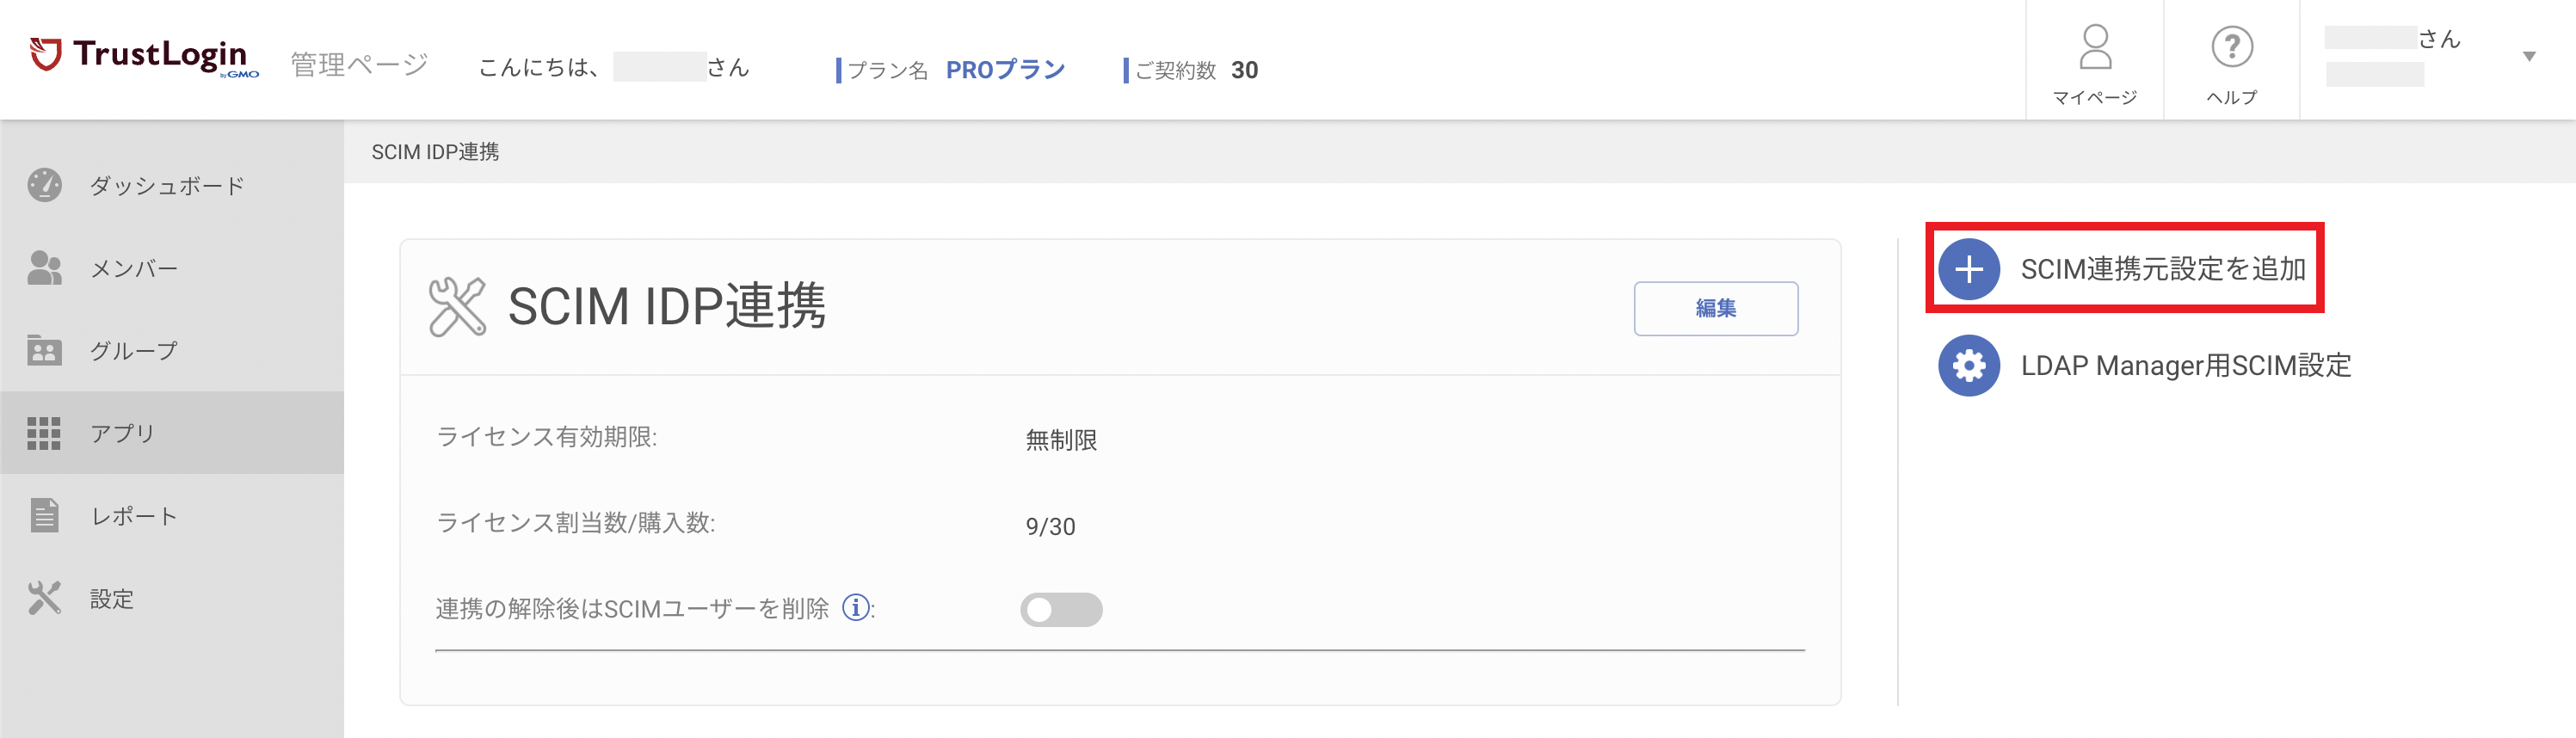Click the group folder icon
The width and height of the screenshot is (2576, 738).
click(x=44, y=350)
